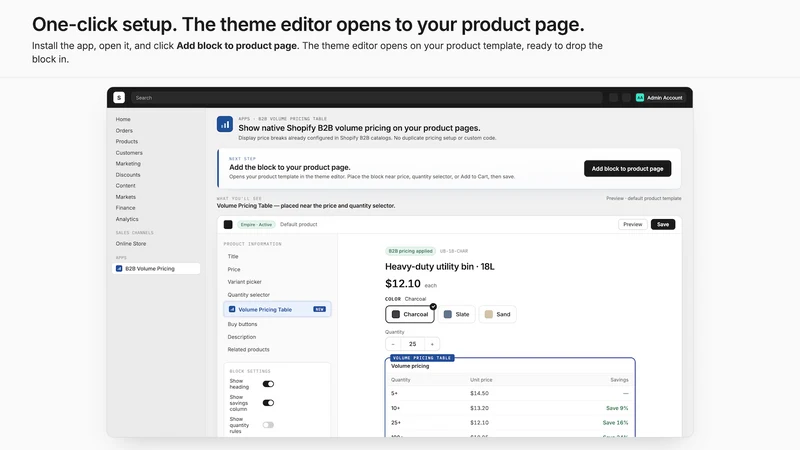The width and height of the screenshot is (800, 450).
Task: Click the B2B pricing applied badge
Action: pyautogui.click(x=410, y=251)
